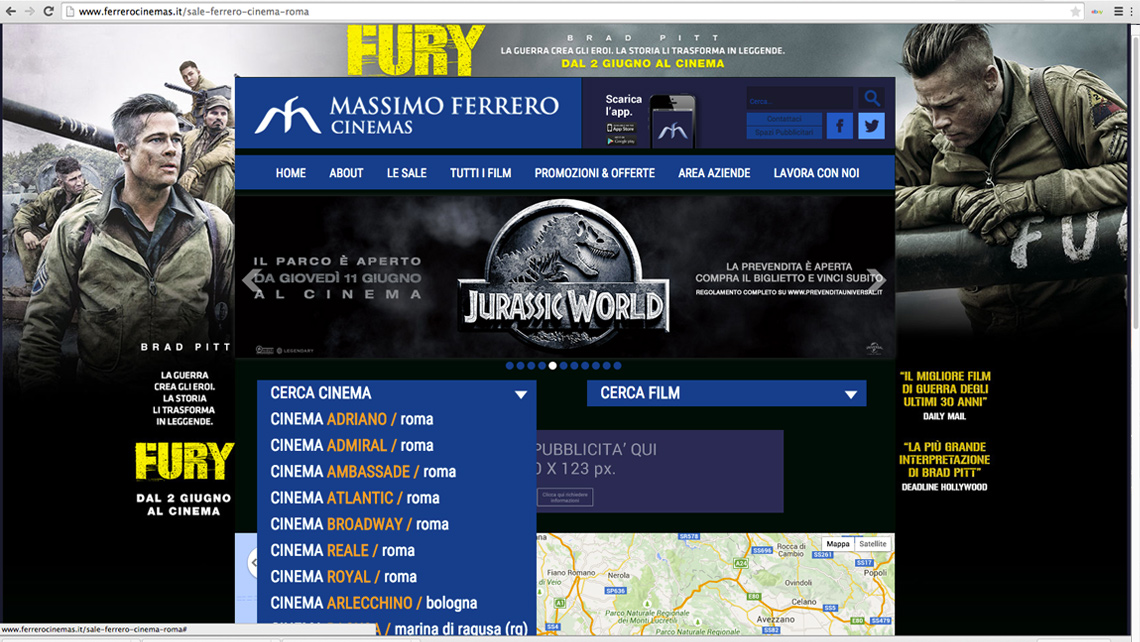The image size is (1140, 642).
Task: Open the PROMOZIONI & OFFERTE menu item
Action: 595,173
